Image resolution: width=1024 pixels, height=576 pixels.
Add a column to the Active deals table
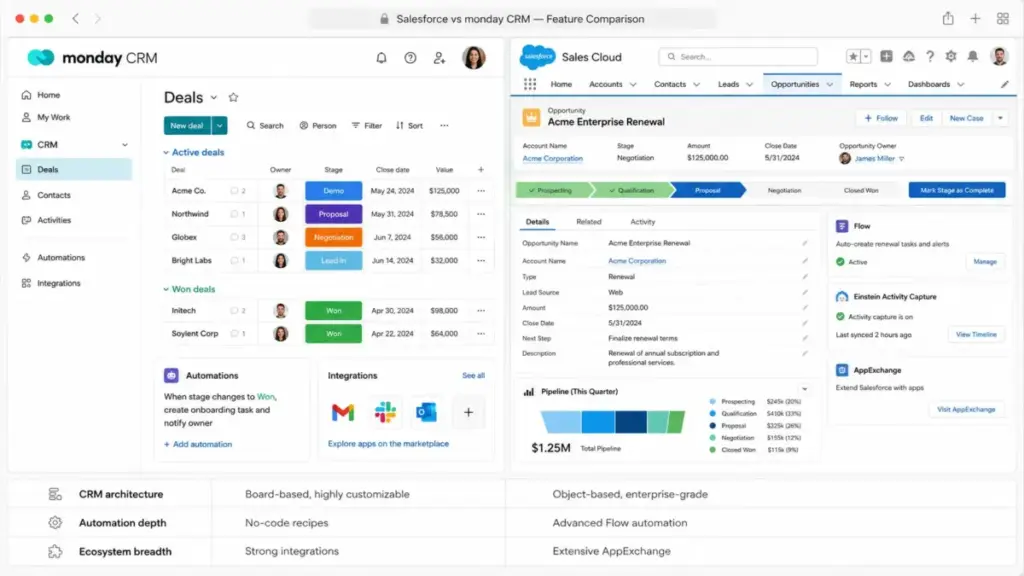[x=481, y=170]
